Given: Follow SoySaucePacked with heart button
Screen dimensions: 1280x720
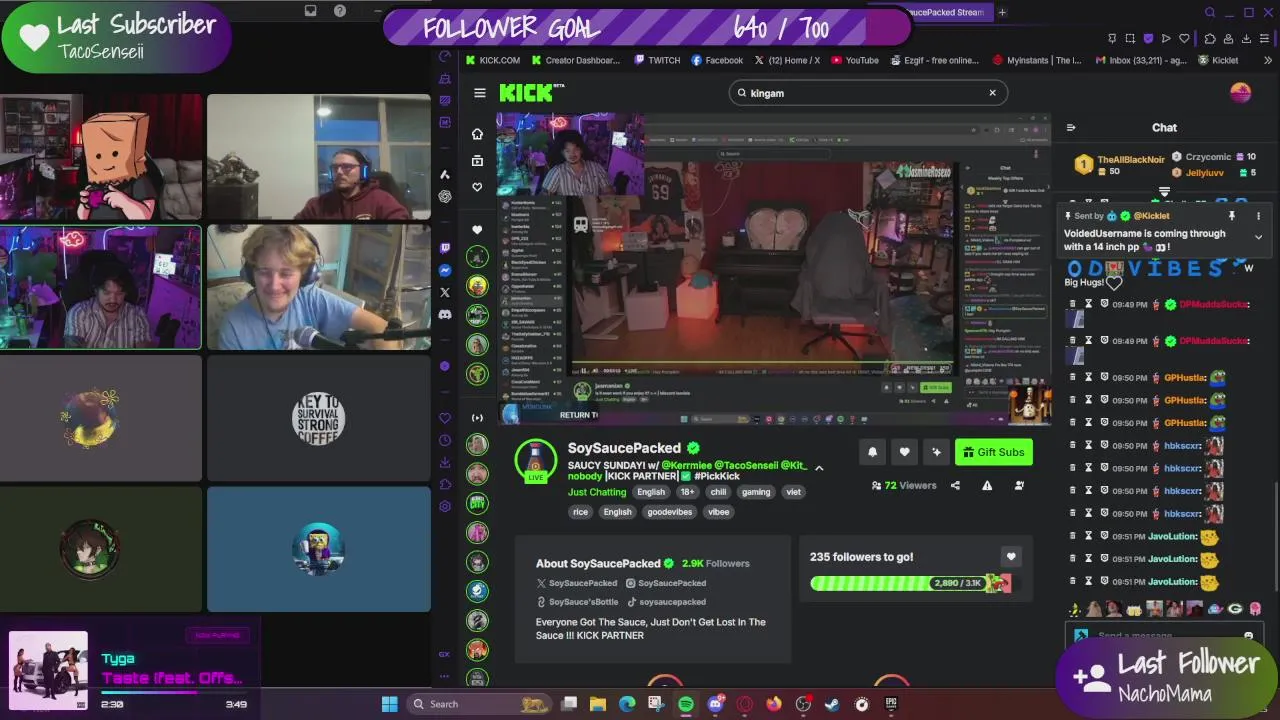Looking at the screenshot, I should pyautogui.click(x=904, y=452).
